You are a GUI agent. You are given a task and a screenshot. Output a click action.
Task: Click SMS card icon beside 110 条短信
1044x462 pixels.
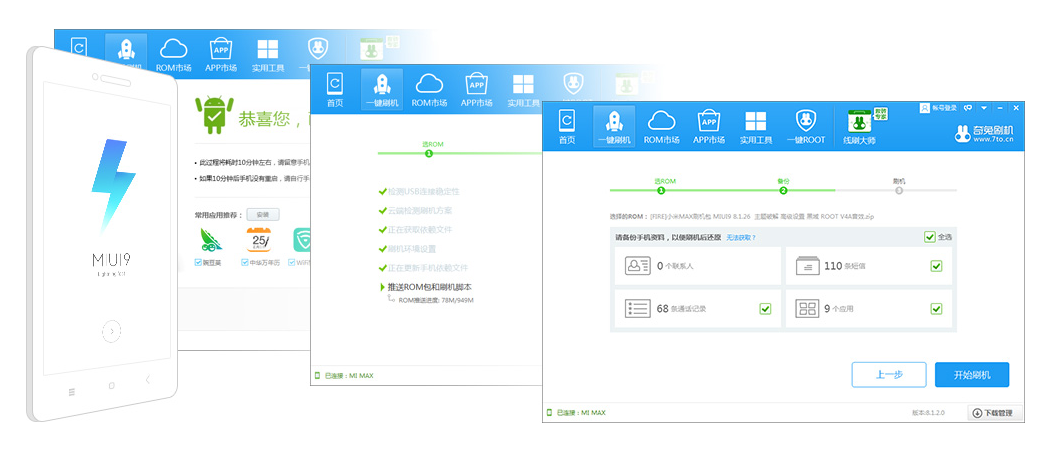[x=807, y=266]
